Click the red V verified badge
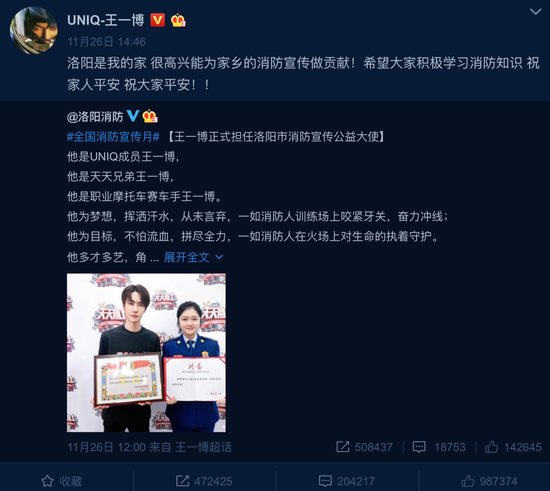This screenshot has width=550, height=491. coord(157,20)
